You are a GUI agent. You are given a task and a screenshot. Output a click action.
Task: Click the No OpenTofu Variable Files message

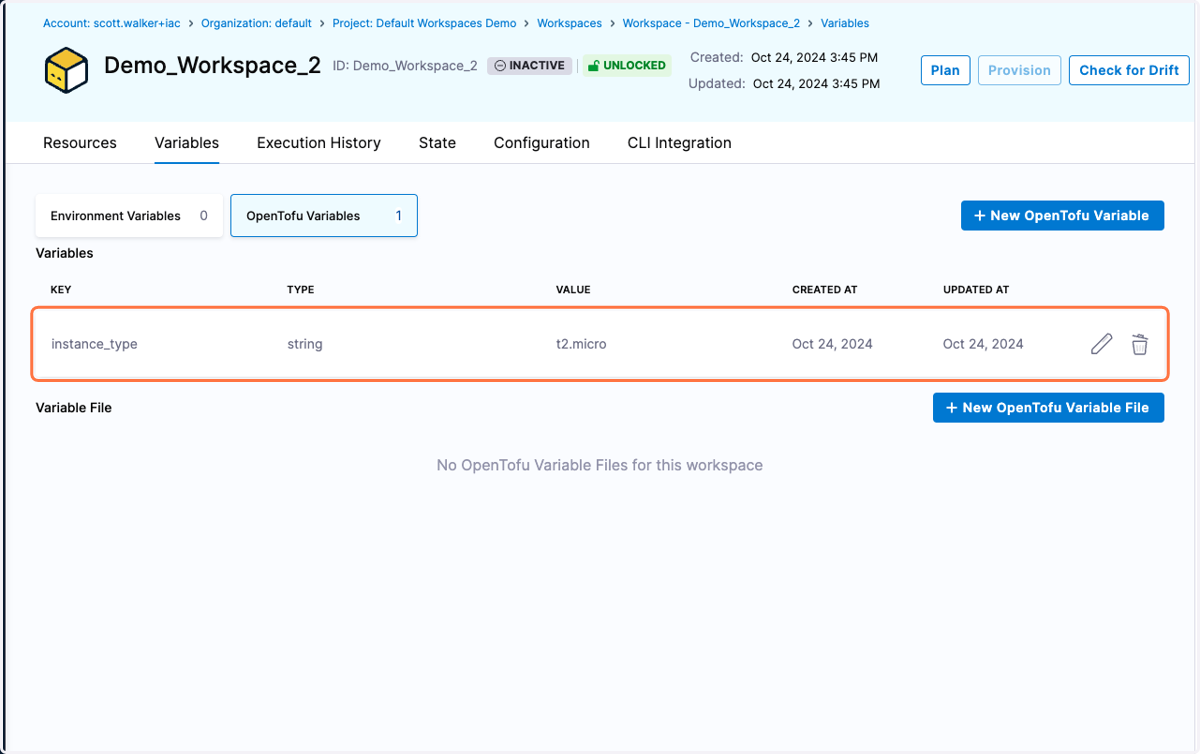(600, 465)
